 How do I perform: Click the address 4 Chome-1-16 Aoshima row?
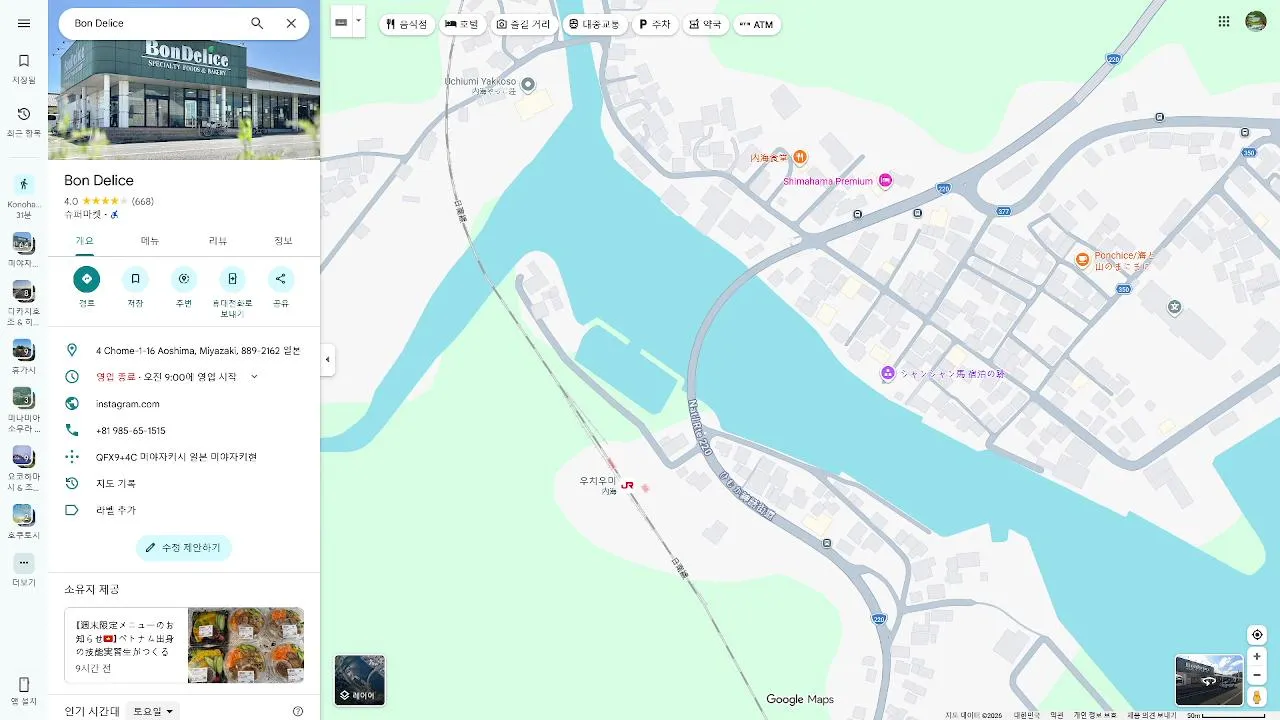coord(184,351)
